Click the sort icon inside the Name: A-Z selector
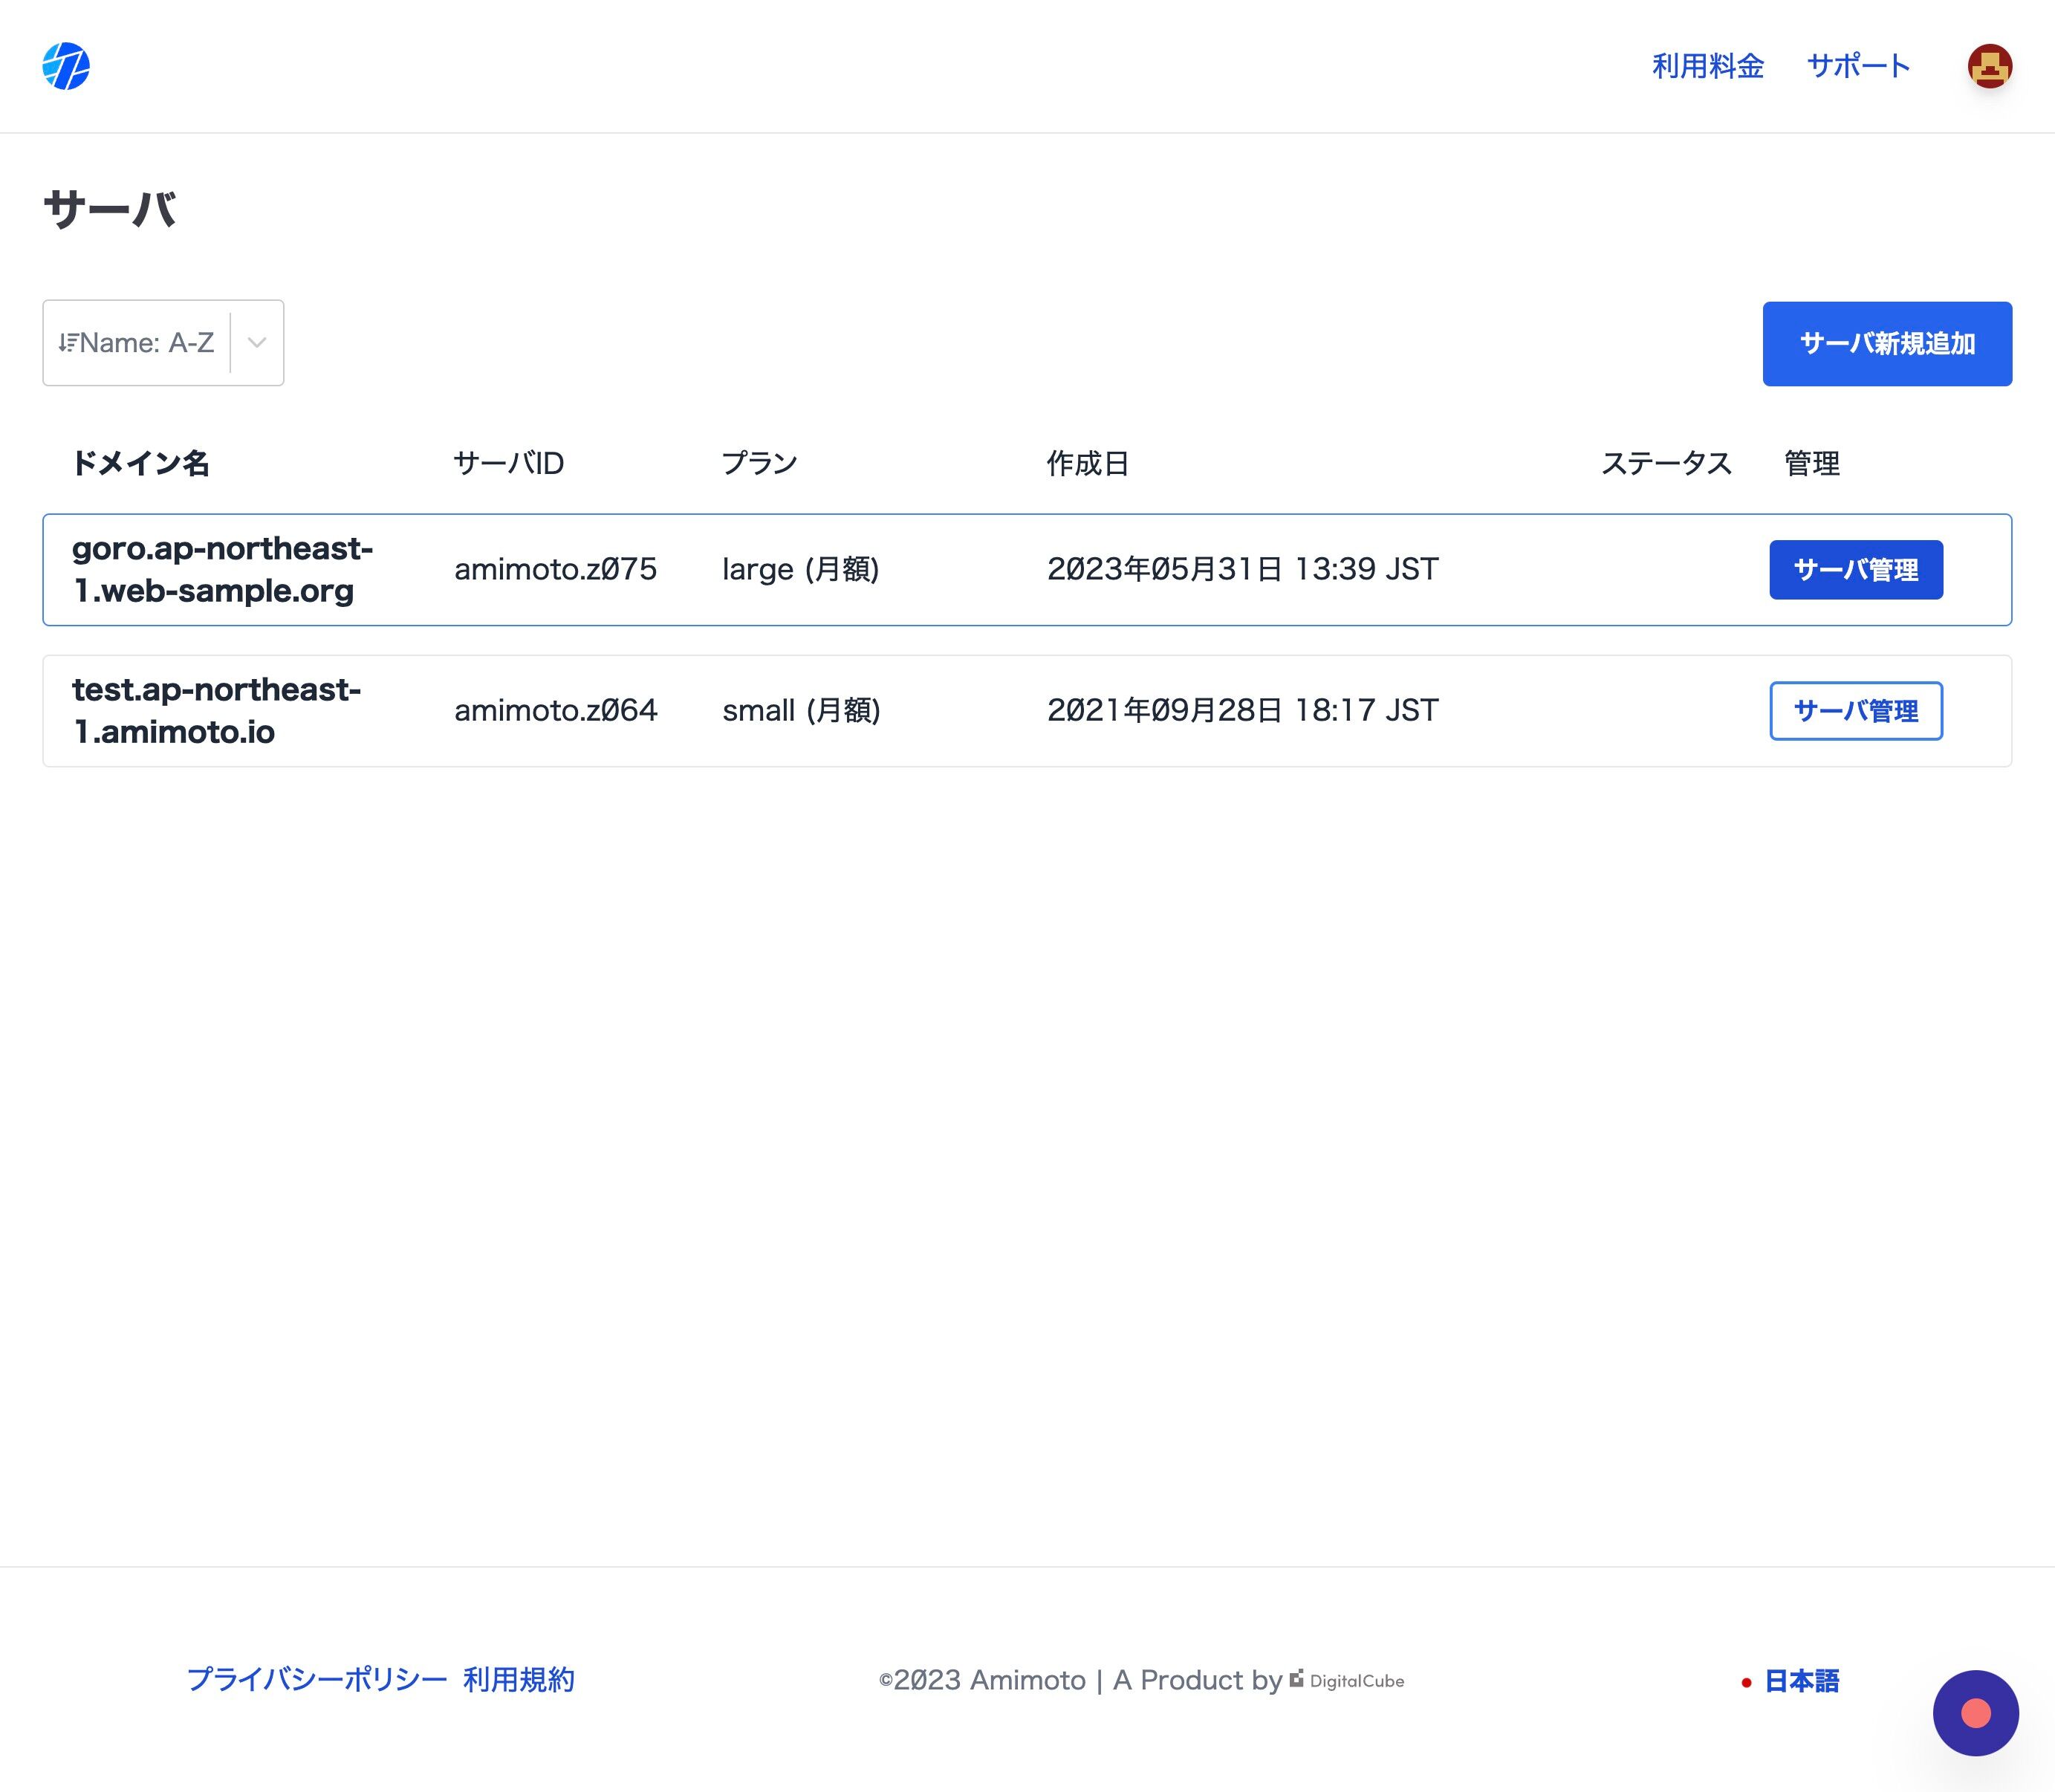Screen dimensions: 2055x1792 pyautogui.click(x=69, y=342)
